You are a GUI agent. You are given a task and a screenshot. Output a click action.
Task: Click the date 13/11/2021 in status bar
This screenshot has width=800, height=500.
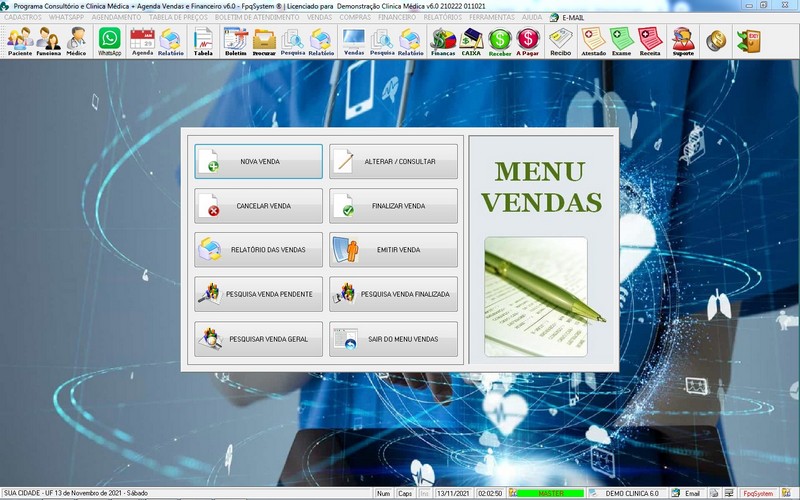453,493
